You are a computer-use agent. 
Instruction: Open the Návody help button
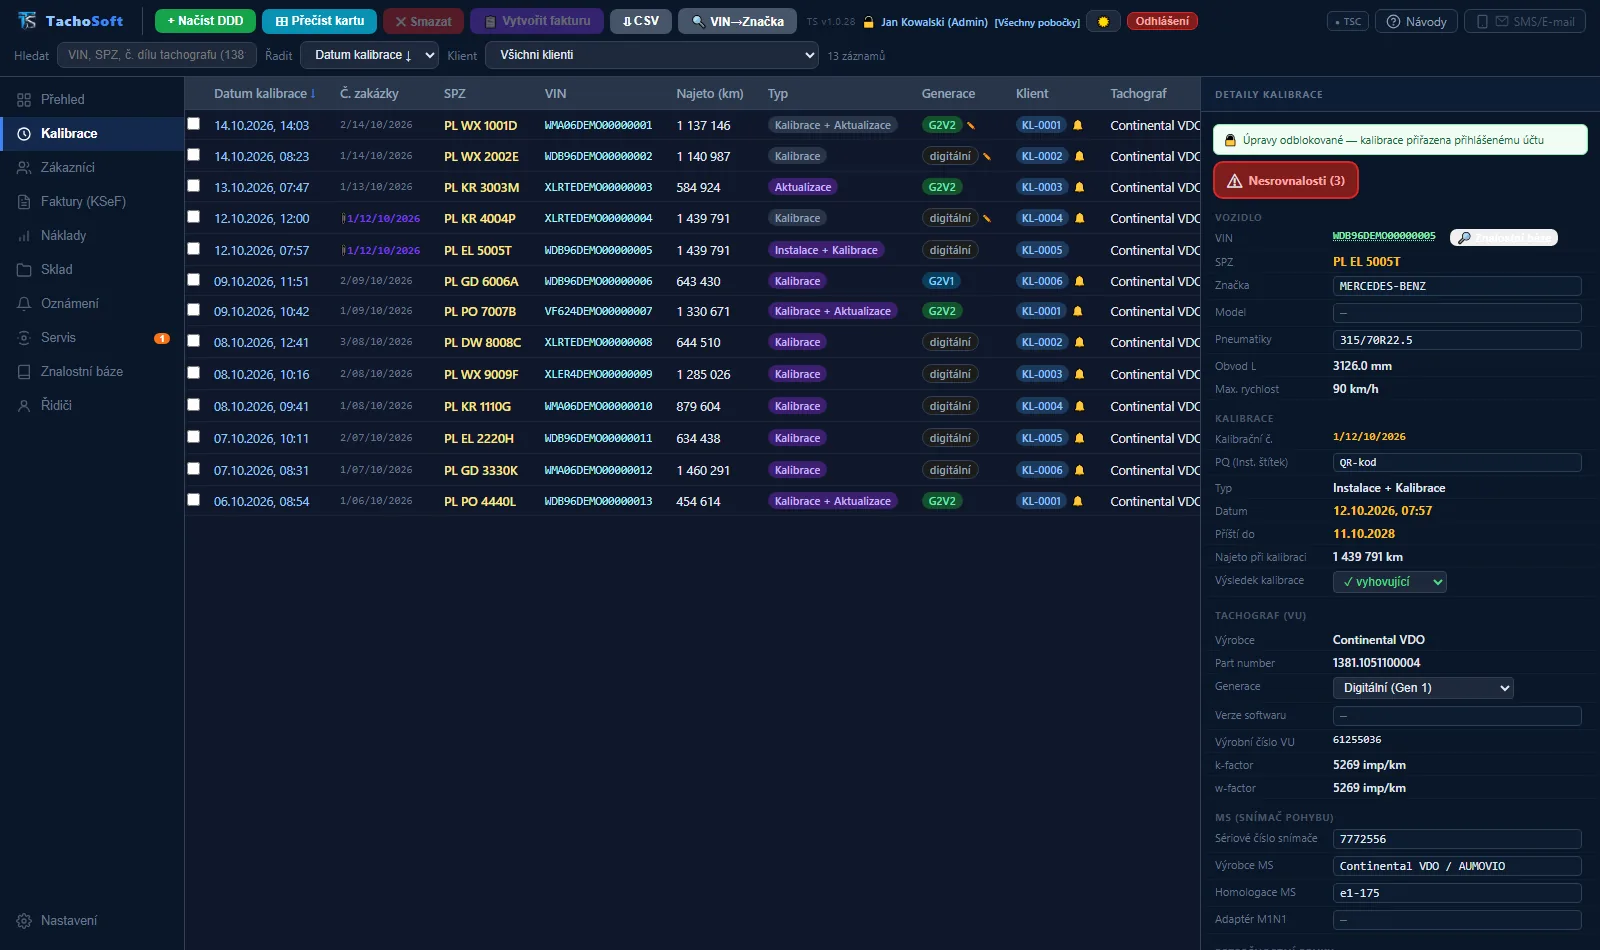click(1416, 21)
